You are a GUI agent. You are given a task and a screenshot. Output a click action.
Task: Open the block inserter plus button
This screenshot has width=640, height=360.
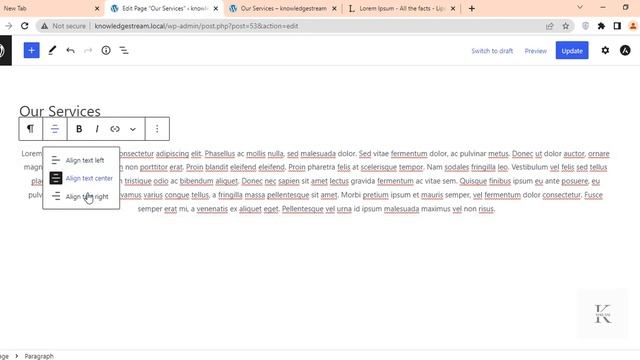point(31,50)
